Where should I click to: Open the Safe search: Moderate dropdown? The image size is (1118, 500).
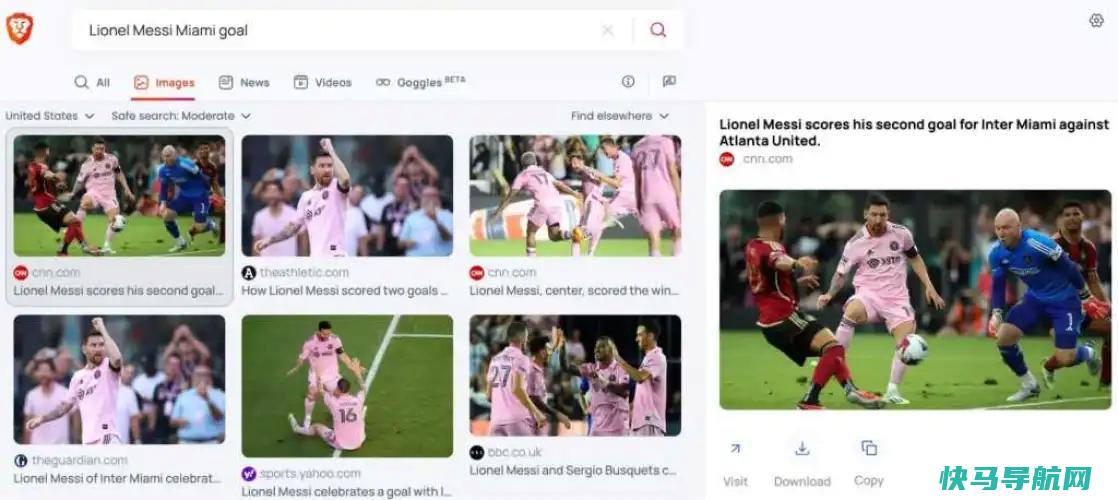pyautogui.click(x=181, y=116)
